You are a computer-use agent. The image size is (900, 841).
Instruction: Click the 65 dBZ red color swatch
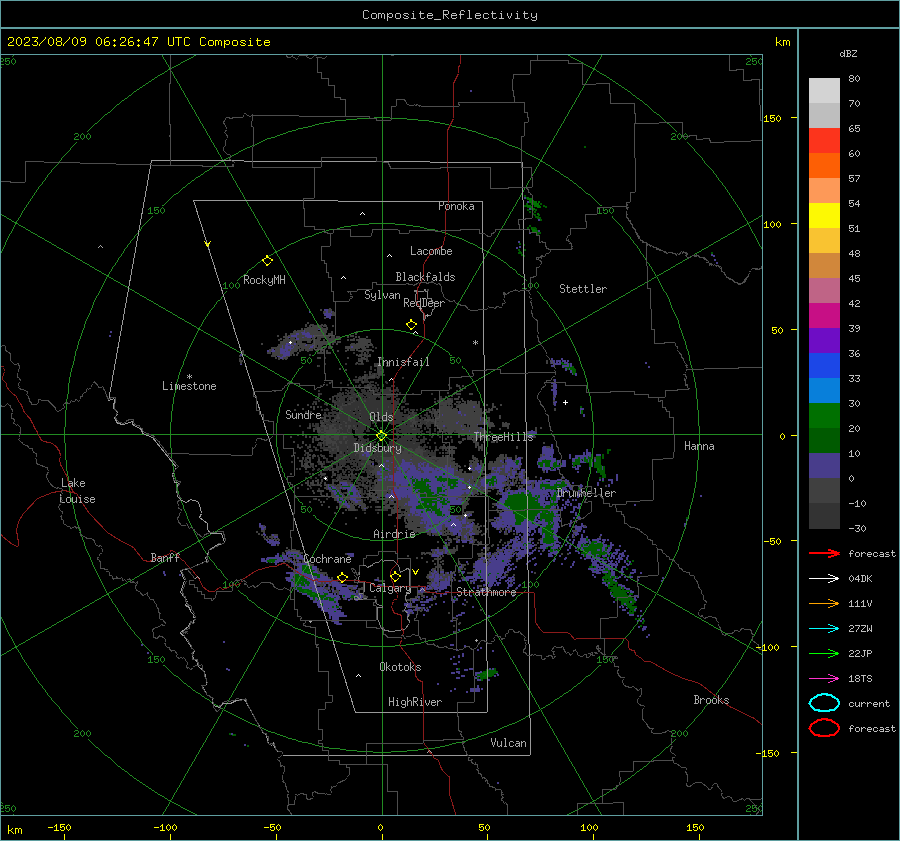824,140
